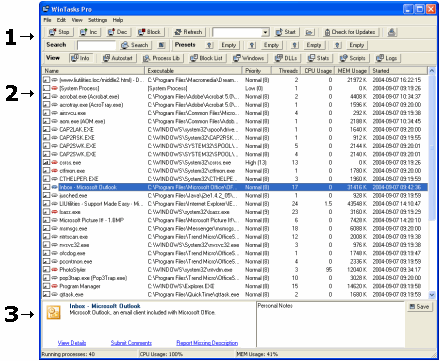The image size is (440, 361).
Task: Open the Help menu
Action: (118, 20)
